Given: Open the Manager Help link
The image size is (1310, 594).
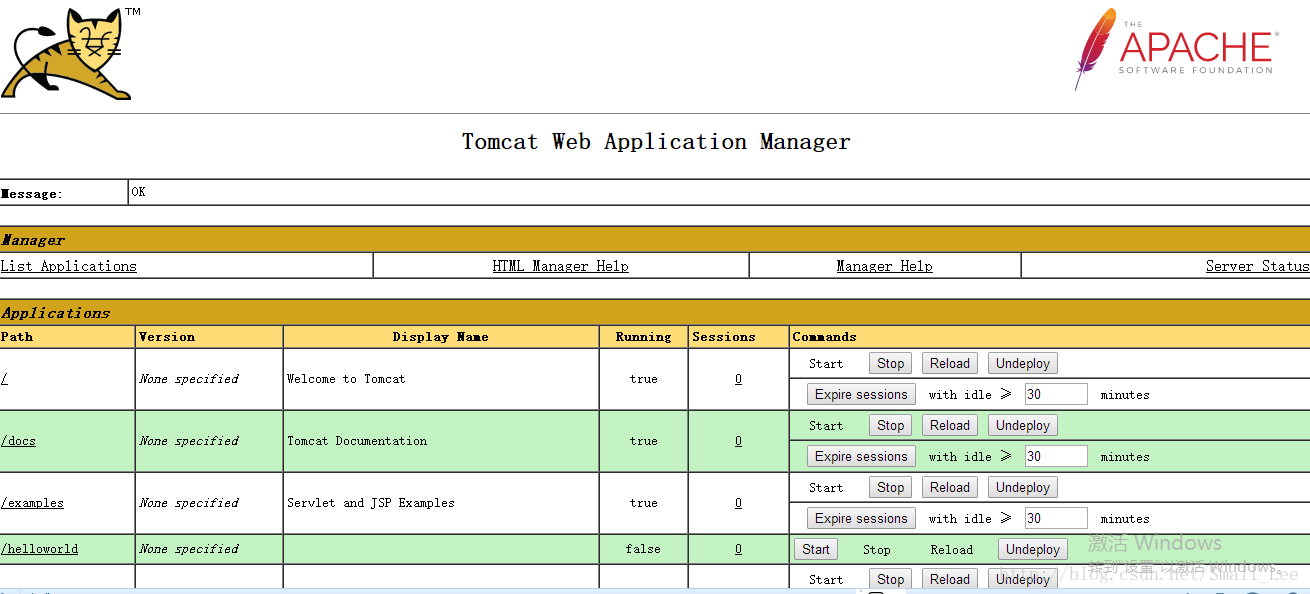Looking at the screenshot, I should (884, 266).
